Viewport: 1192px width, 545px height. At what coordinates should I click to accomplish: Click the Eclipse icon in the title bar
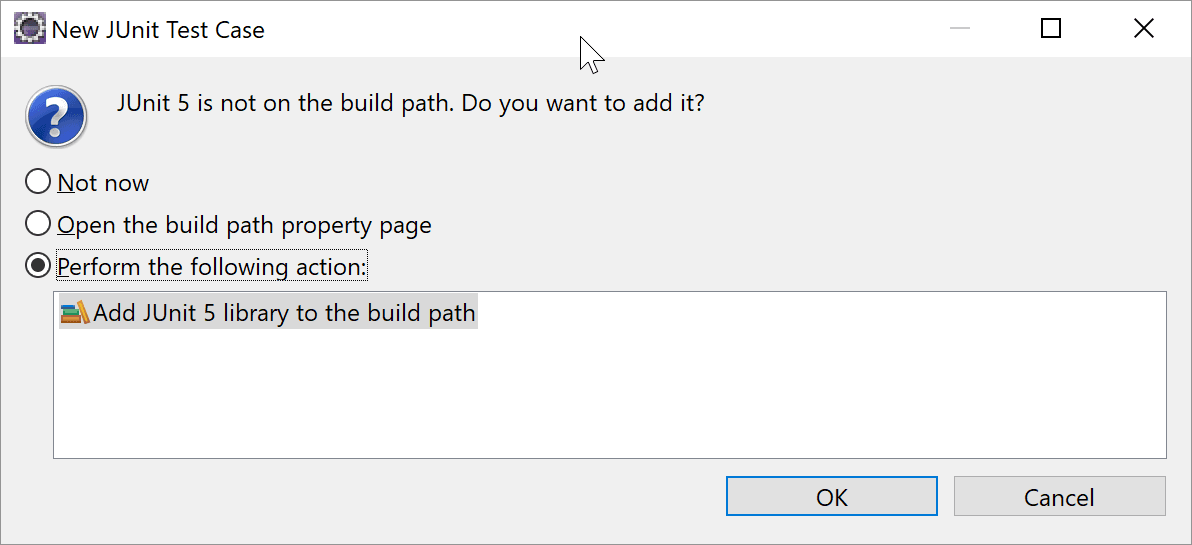[x=30, y=30]
